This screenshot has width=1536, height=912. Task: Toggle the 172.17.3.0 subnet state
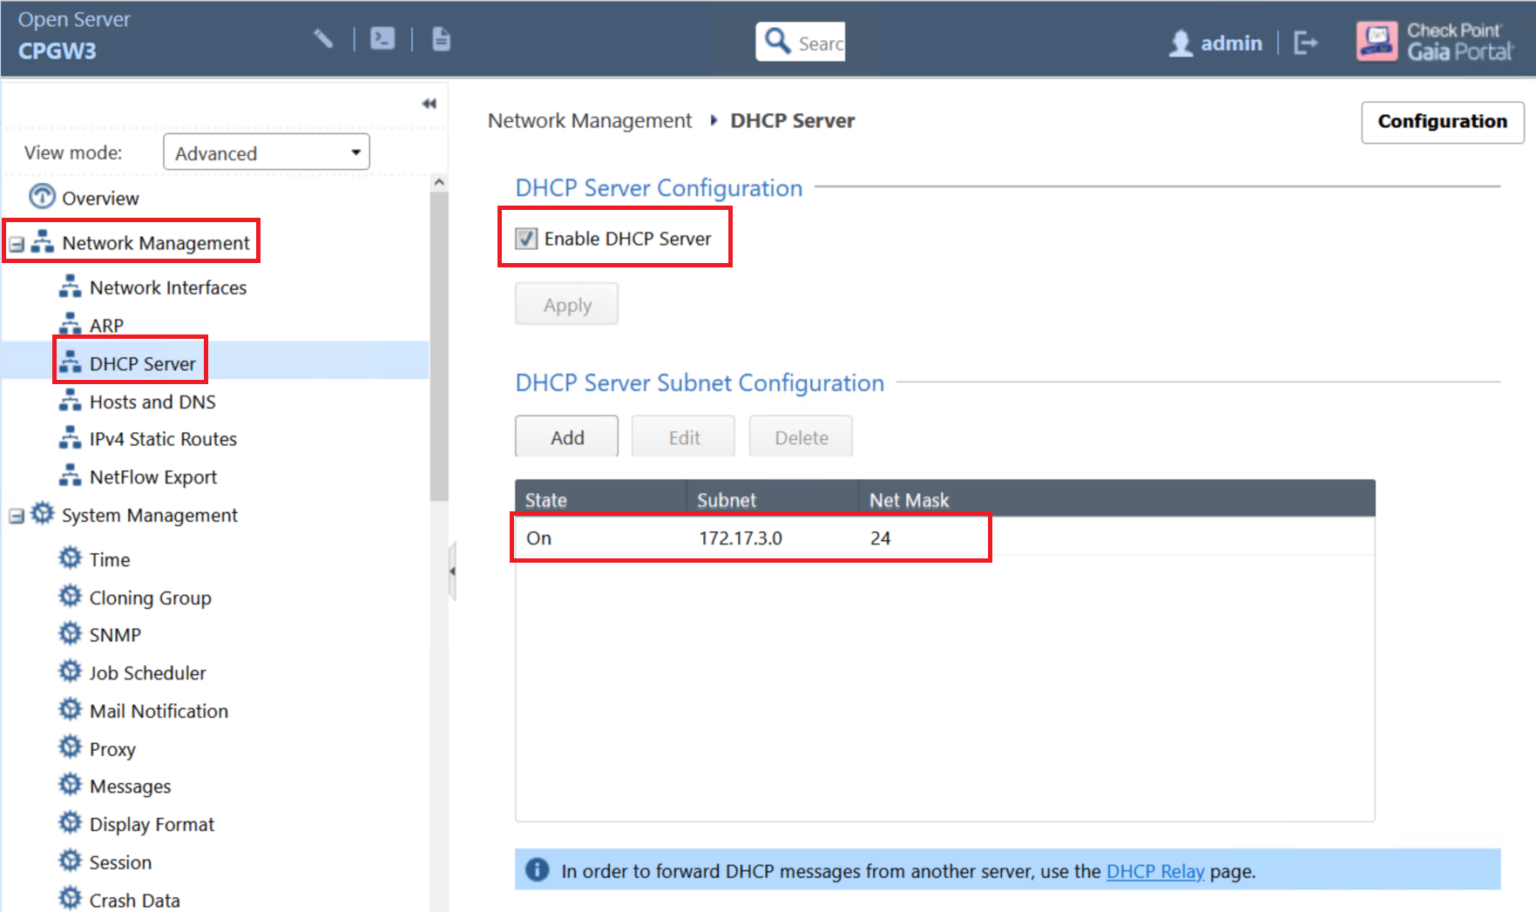tap(538, 538)
